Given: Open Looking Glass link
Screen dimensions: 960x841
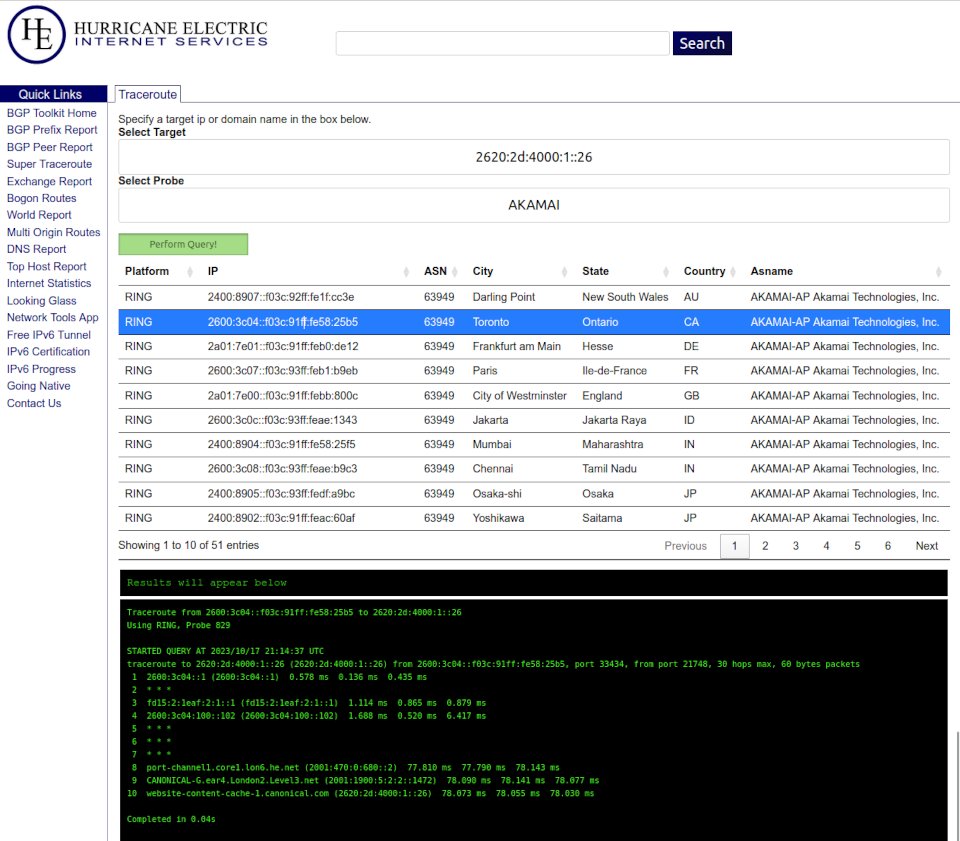Looking at the screenshot, I should (x=42, y=301).
